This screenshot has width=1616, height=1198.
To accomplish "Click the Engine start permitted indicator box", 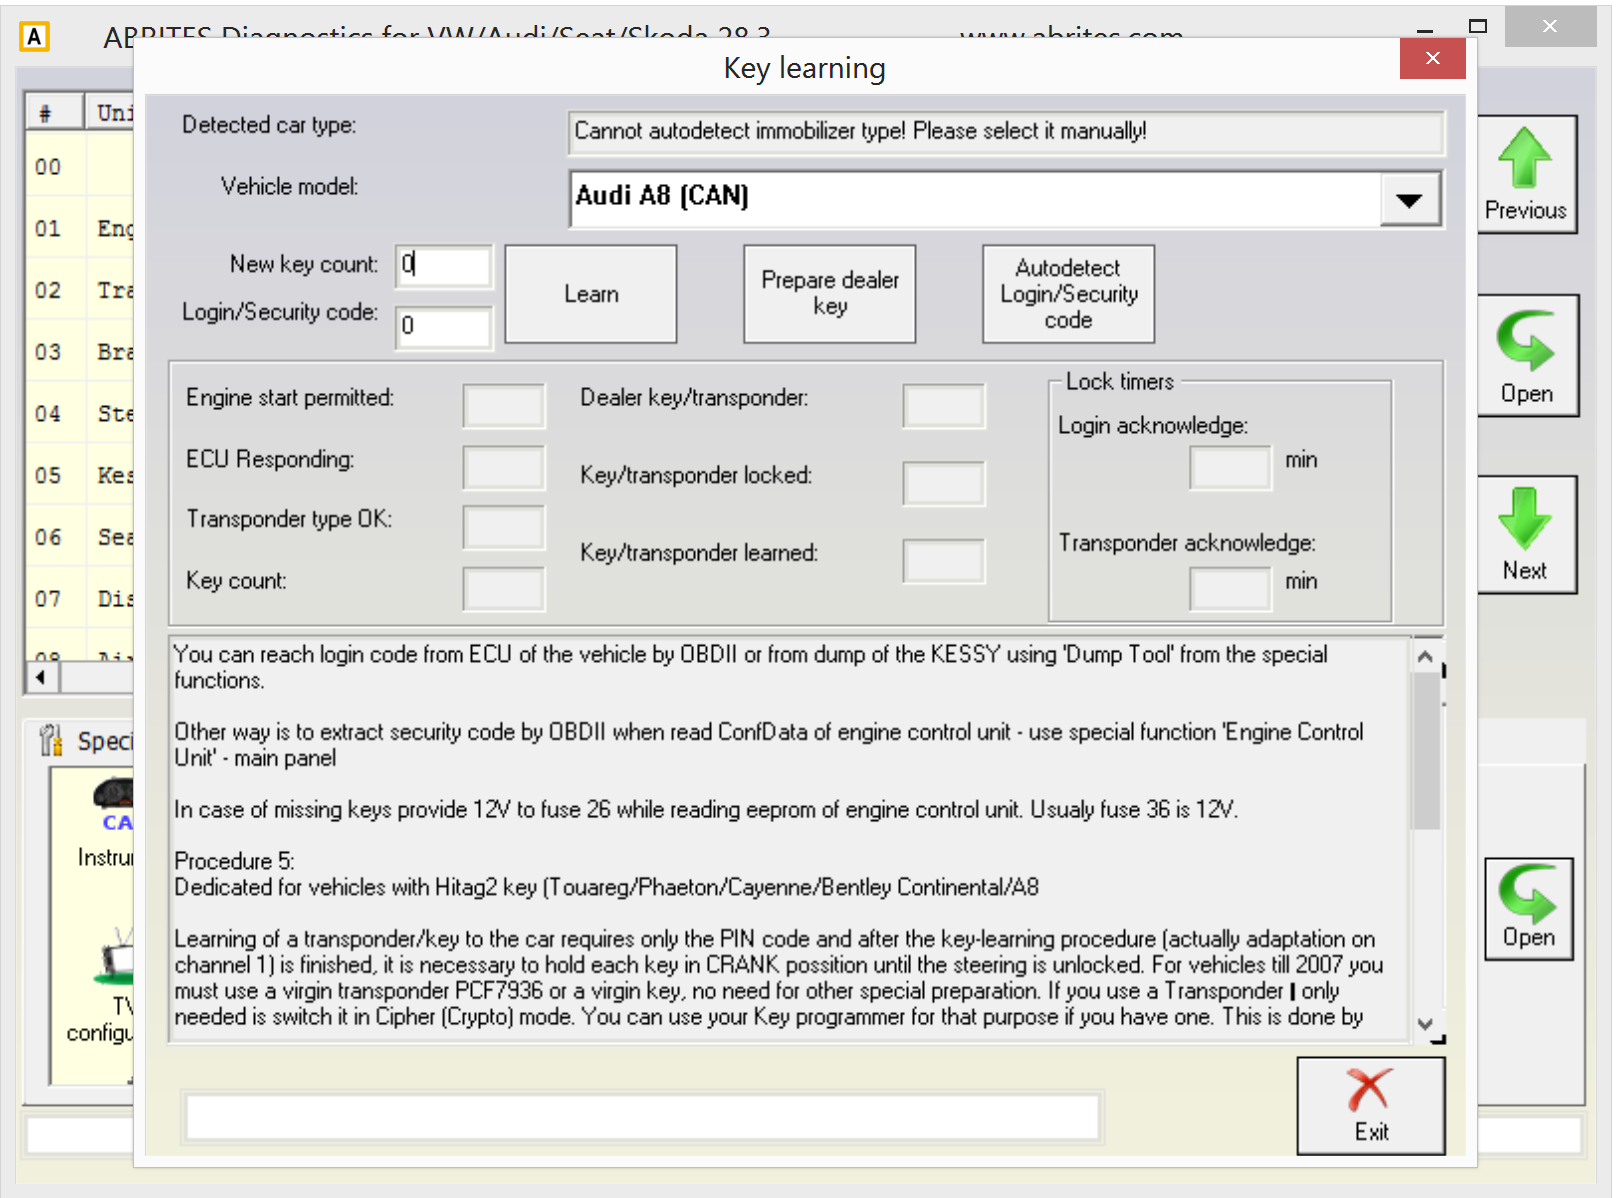I will click(x=504, y=406).
